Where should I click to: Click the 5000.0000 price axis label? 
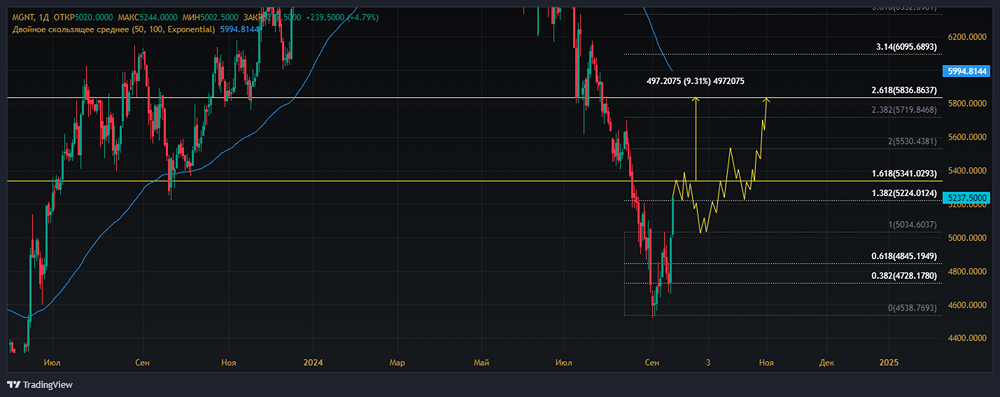tap(967, 238)
